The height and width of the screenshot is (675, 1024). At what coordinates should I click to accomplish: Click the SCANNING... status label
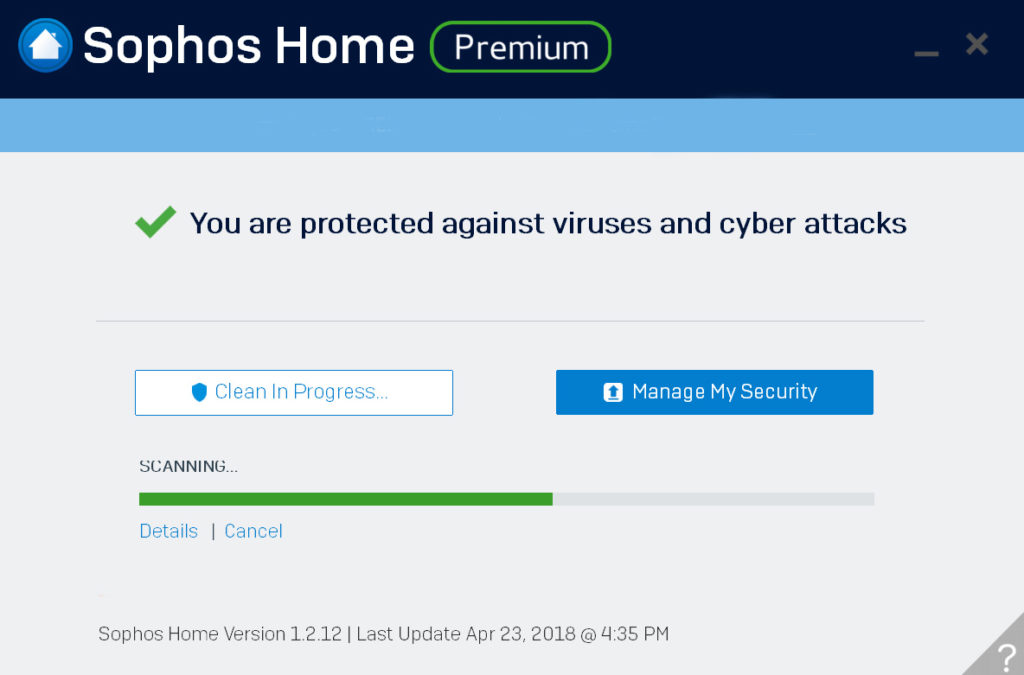pos(188,466)
